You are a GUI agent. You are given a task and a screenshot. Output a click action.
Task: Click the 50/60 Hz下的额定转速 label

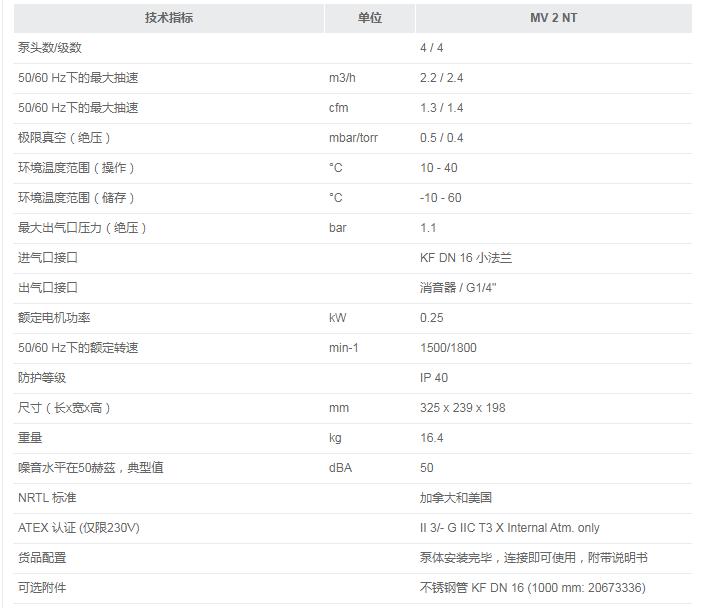point(78,347)
